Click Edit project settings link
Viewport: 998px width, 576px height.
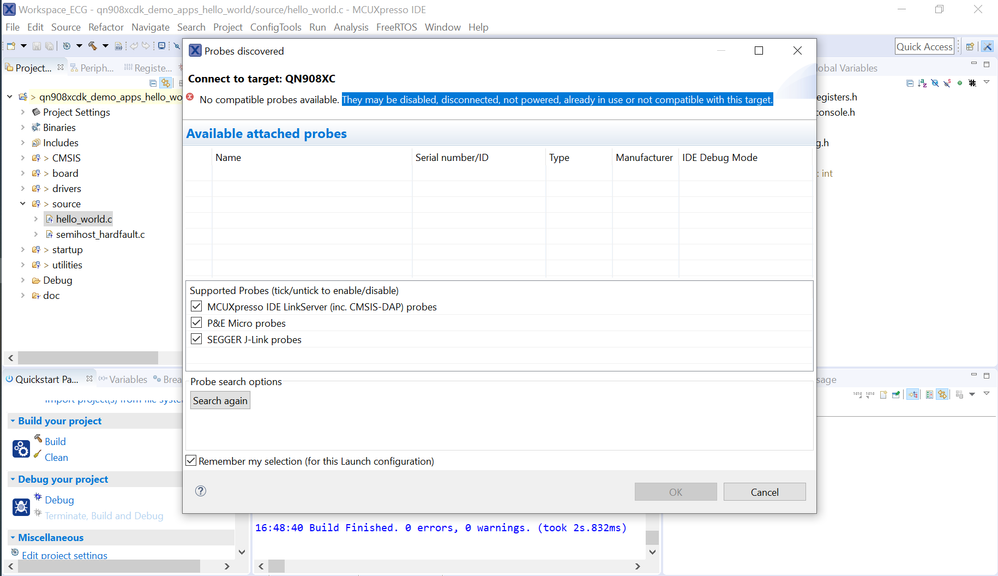[x=64, y=555]
